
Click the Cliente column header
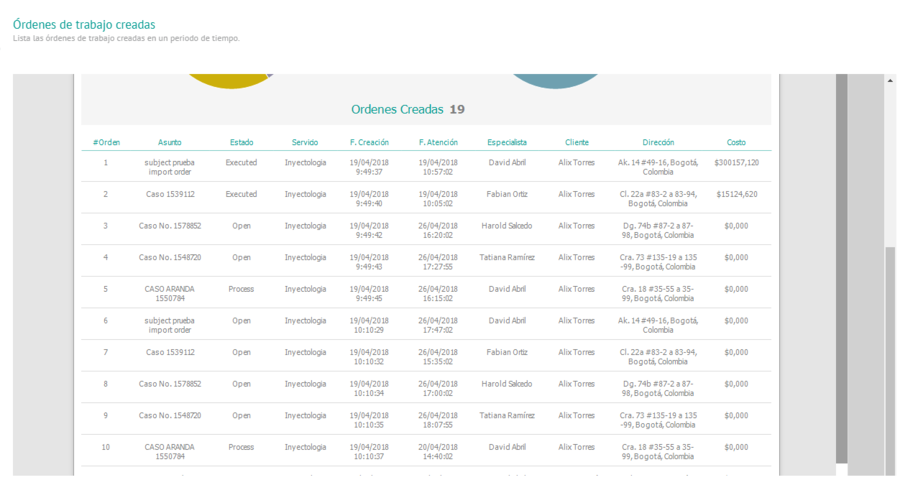click(576, 142)
